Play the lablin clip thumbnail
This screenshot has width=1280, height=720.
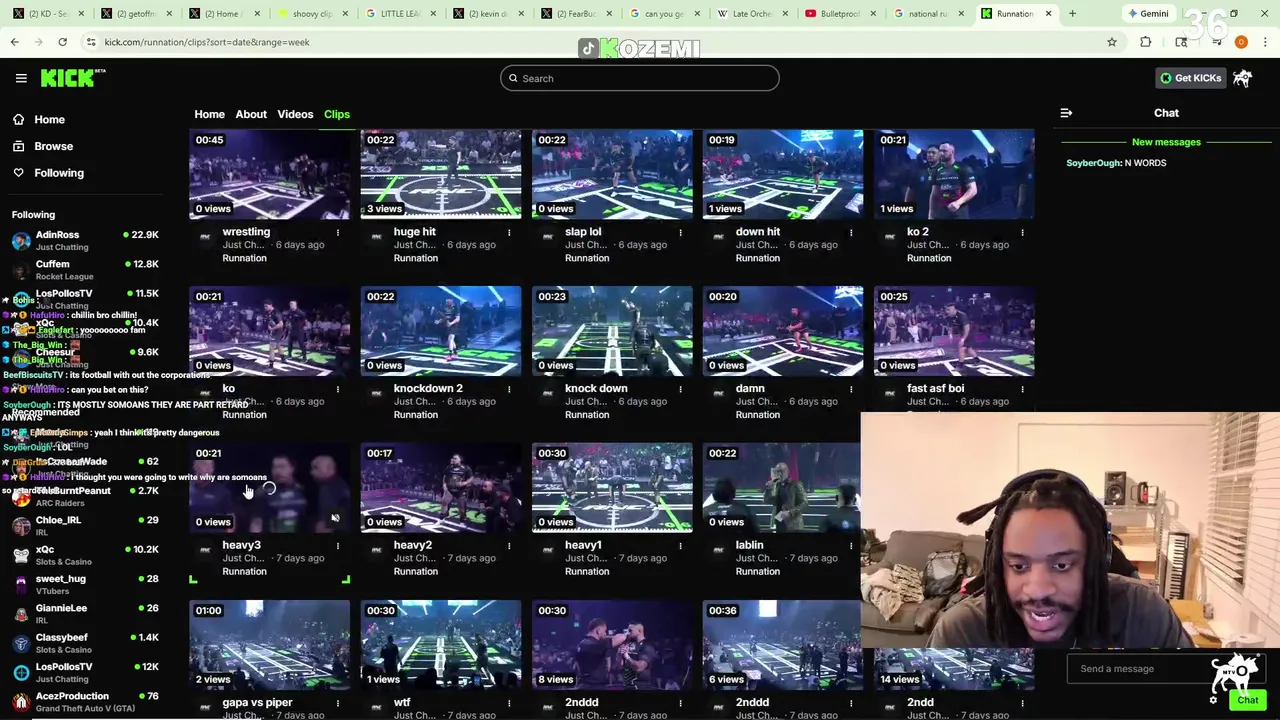[782, 488]
